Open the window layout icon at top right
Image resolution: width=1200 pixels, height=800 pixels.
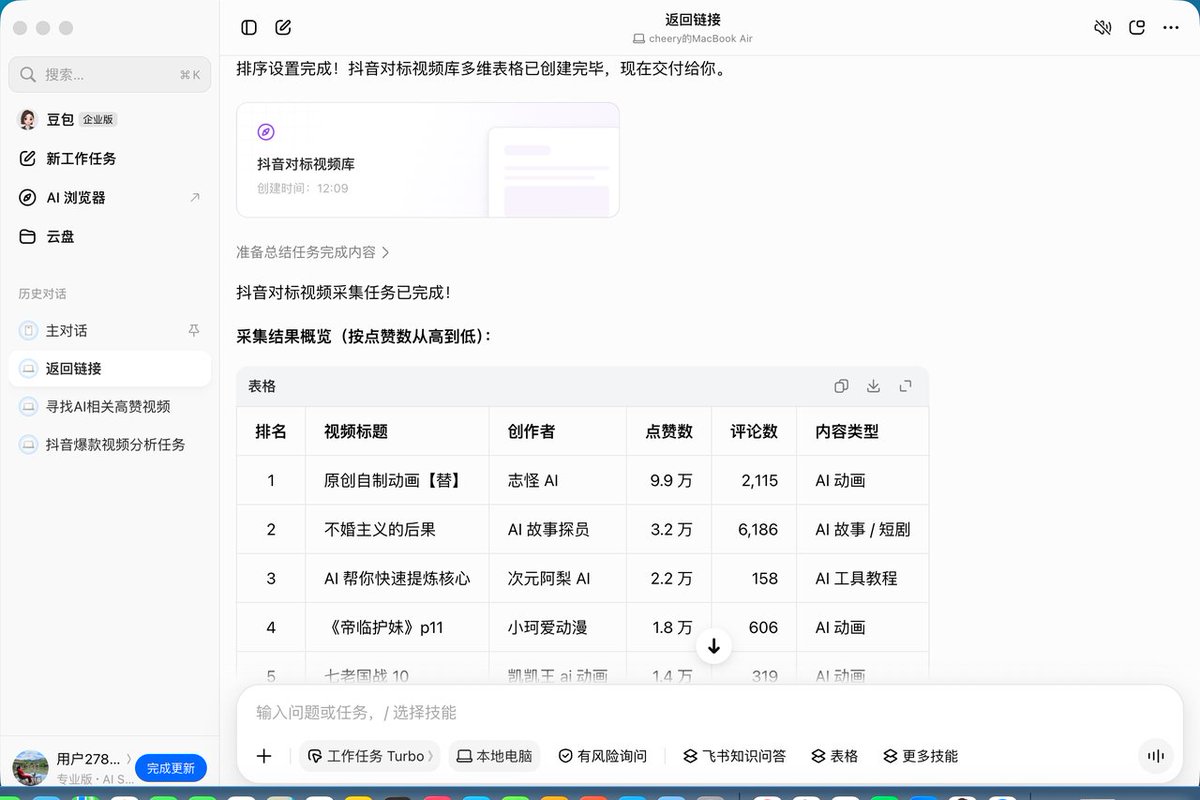[1137, 28]
